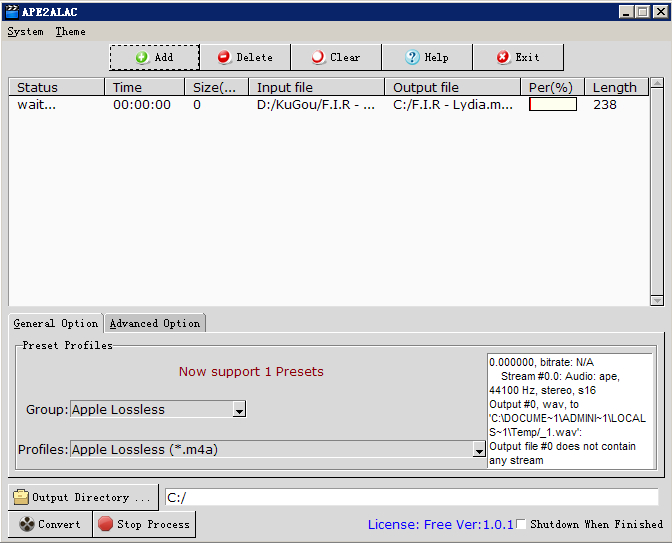Expand the Group dropdown list

[x=239, y=409]
